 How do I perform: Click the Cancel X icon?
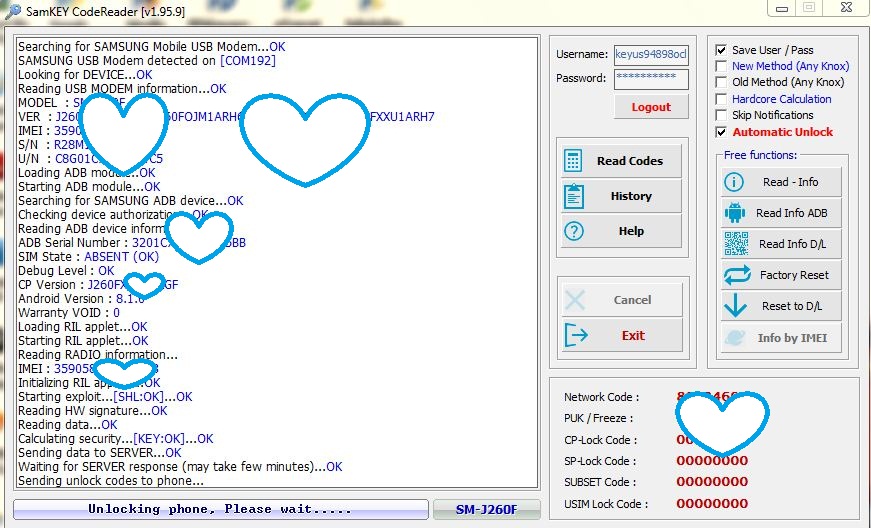(x=575, y=300)
